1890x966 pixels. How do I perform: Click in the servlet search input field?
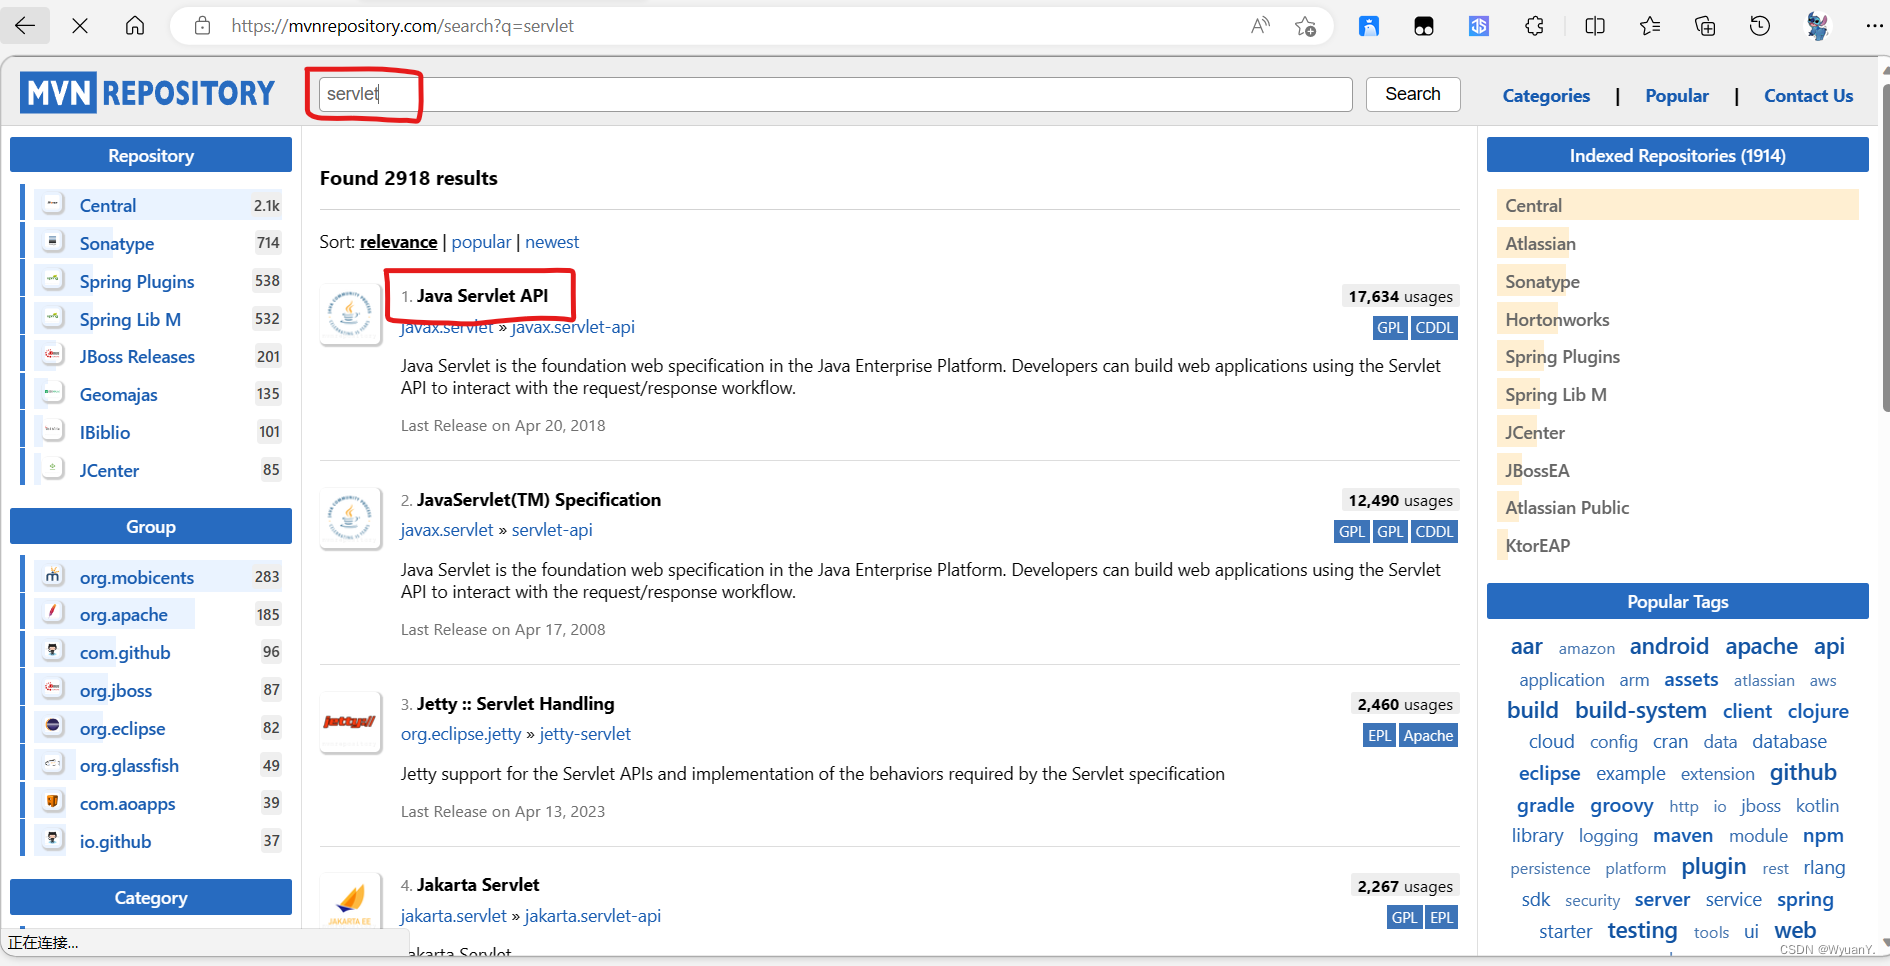click(x=835, y=94)
